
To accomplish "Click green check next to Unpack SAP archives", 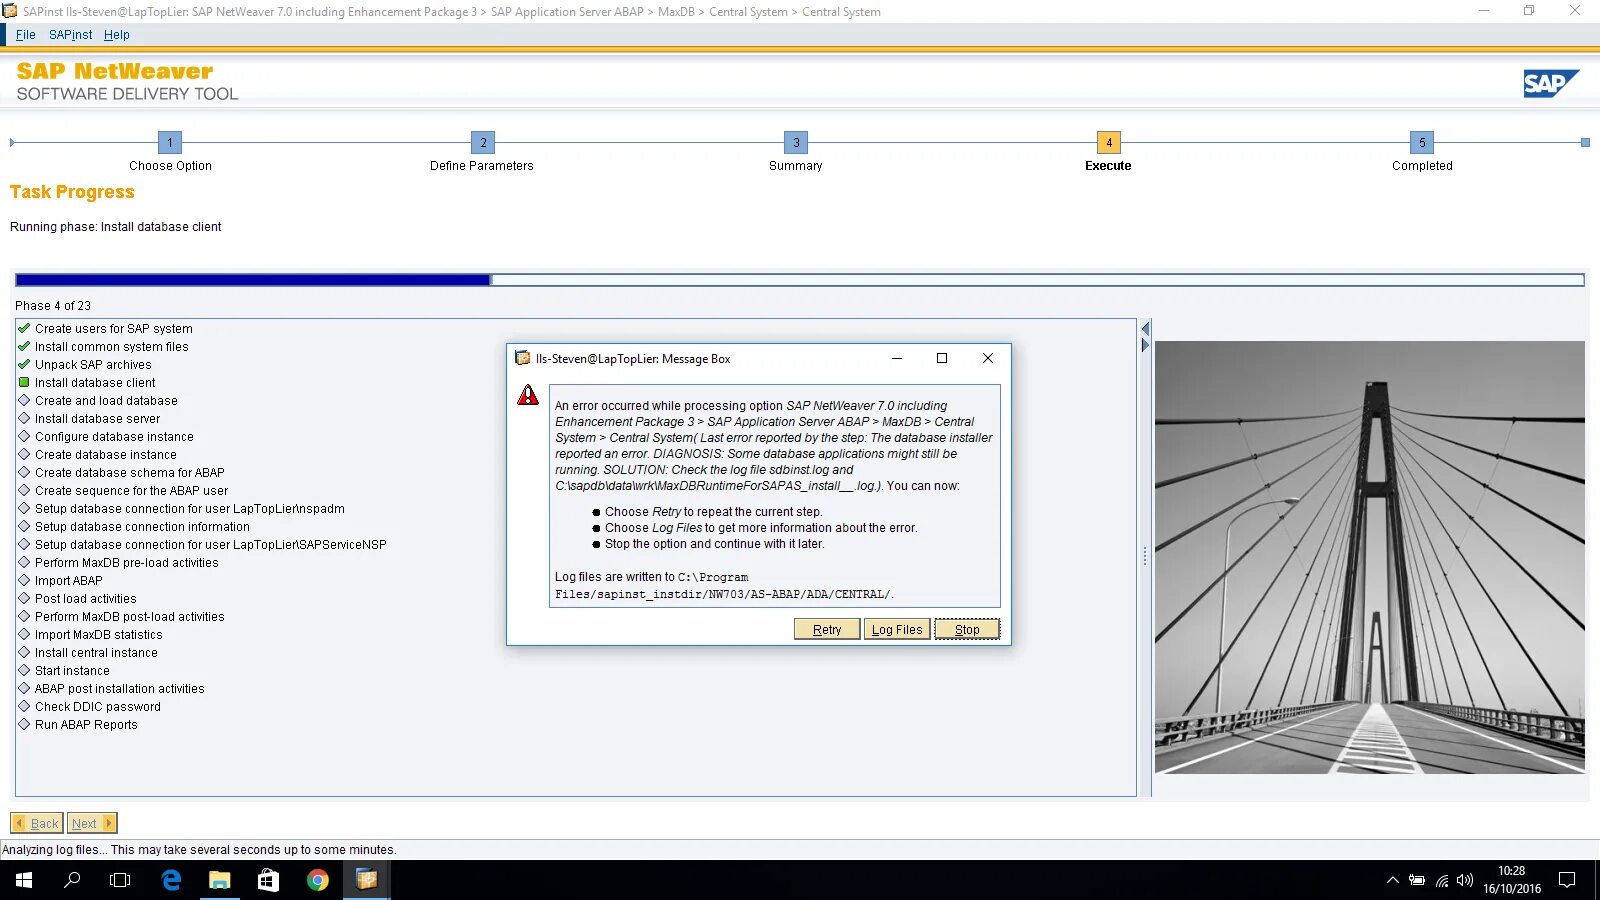I will [x=24, y=364].
